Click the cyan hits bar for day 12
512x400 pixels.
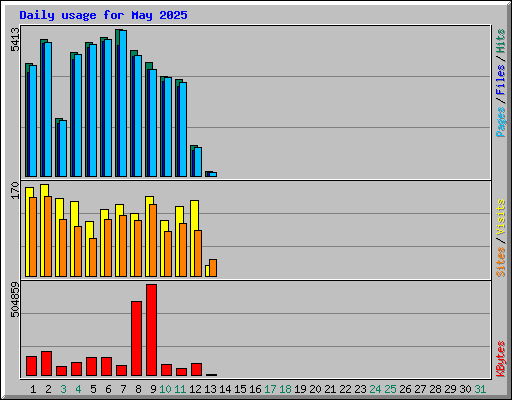coord(198,162)
